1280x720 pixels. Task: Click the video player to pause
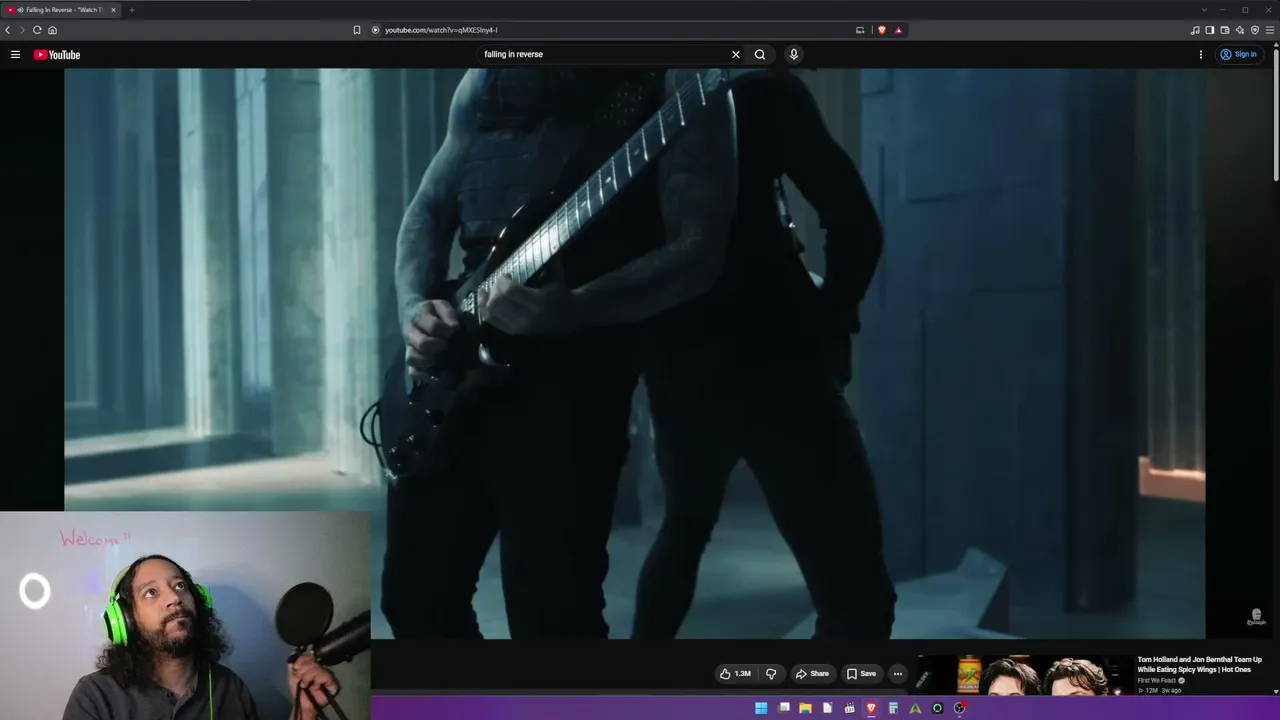pos(635,353)
